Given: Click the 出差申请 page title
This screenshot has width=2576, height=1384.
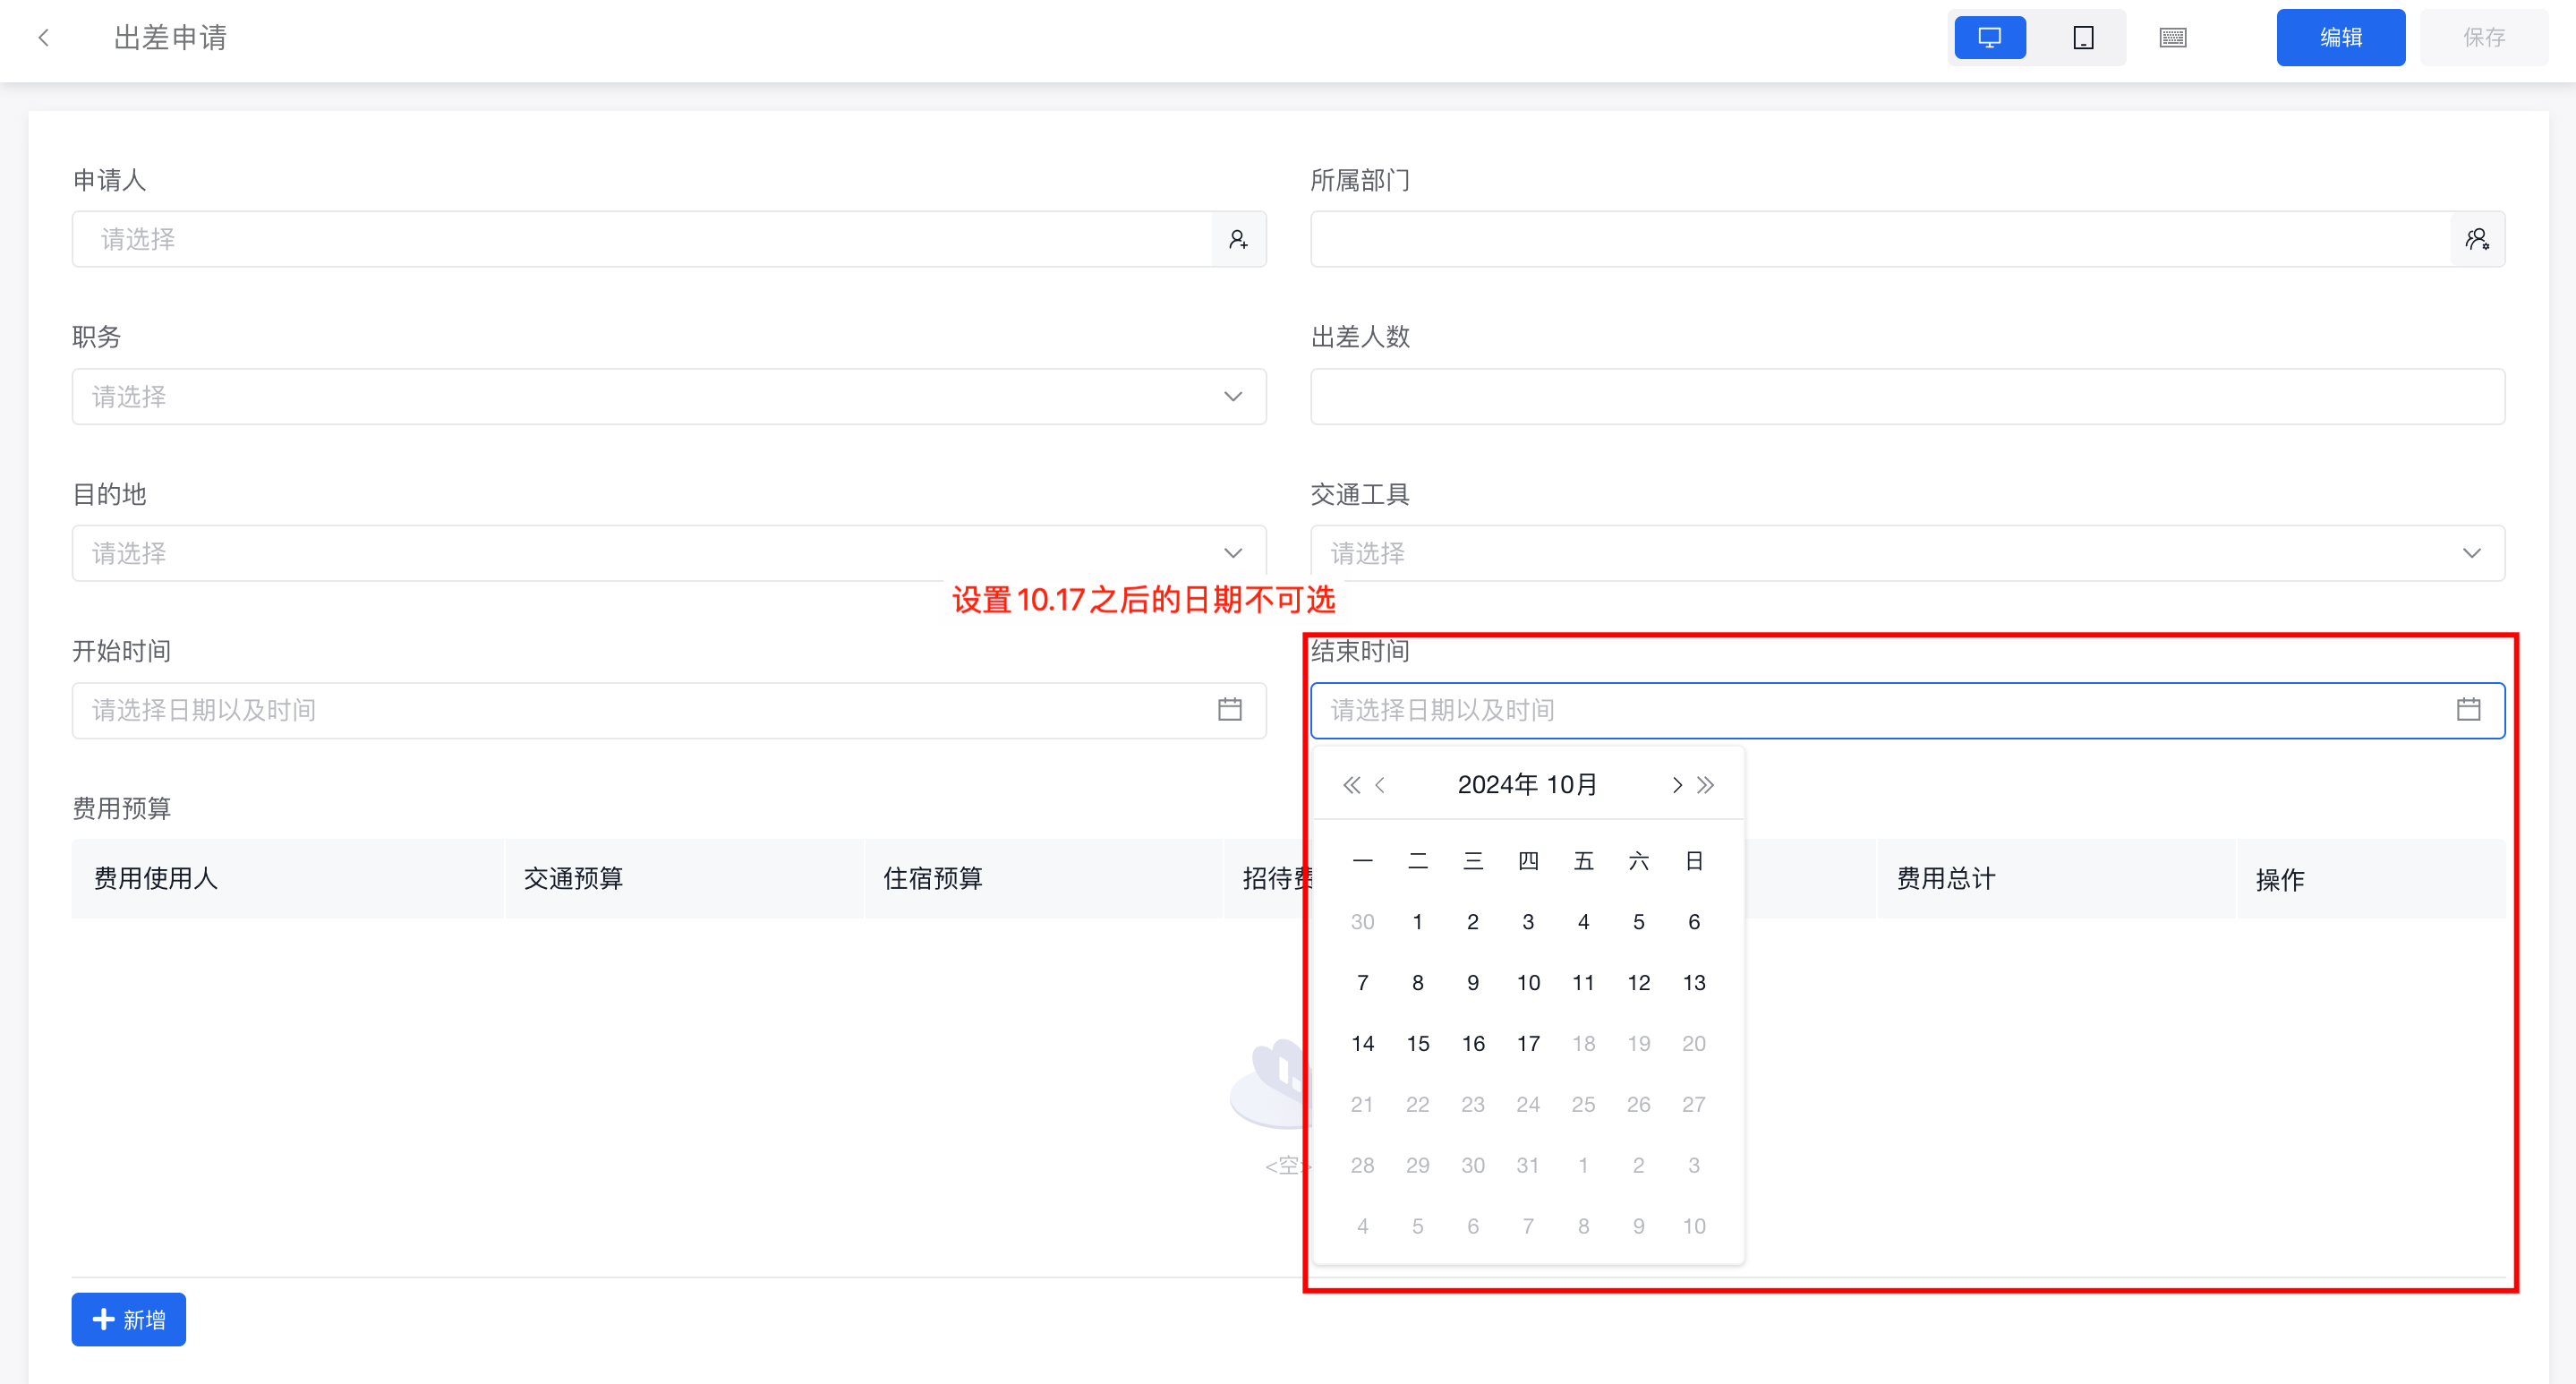Looking at the screenshot, I should tap(170, 38).
